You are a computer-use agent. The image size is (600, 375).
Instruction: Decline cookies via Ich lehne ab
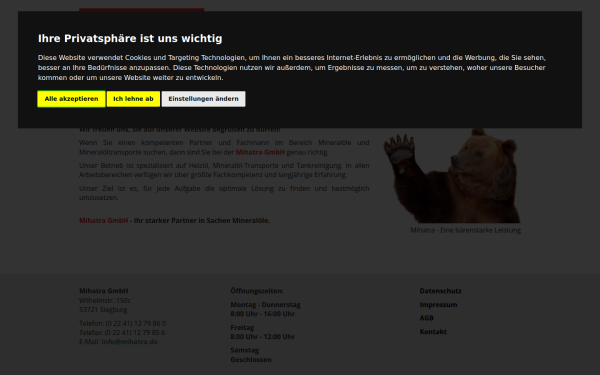coord(133,99)
